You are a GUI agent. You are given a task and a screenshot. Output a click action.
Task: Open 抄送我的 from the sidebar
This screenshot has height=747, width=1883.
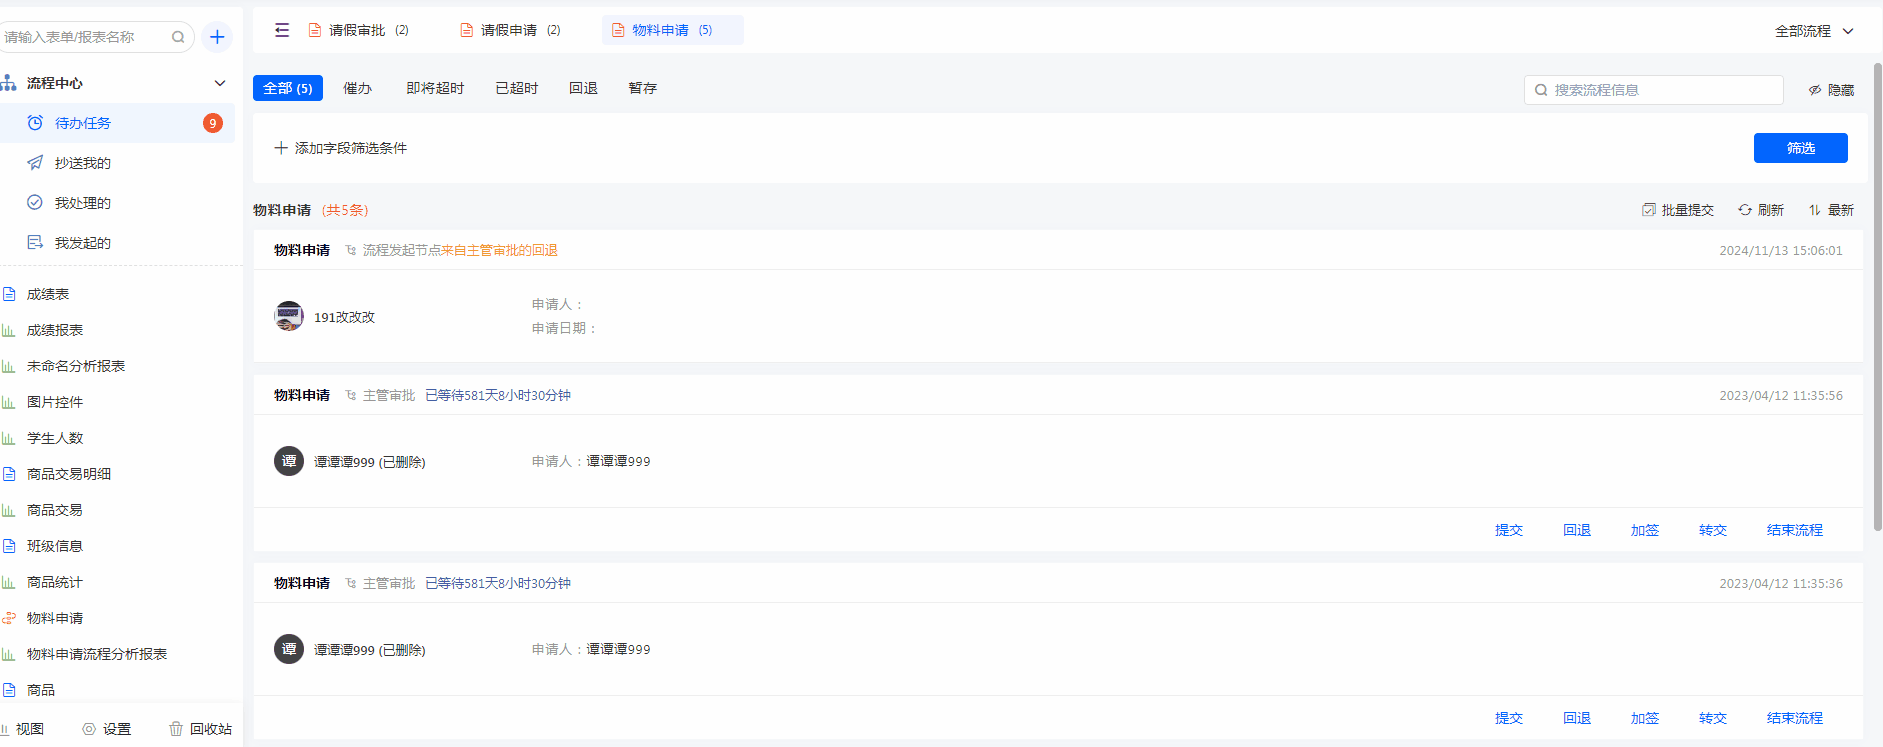[82, 163]
